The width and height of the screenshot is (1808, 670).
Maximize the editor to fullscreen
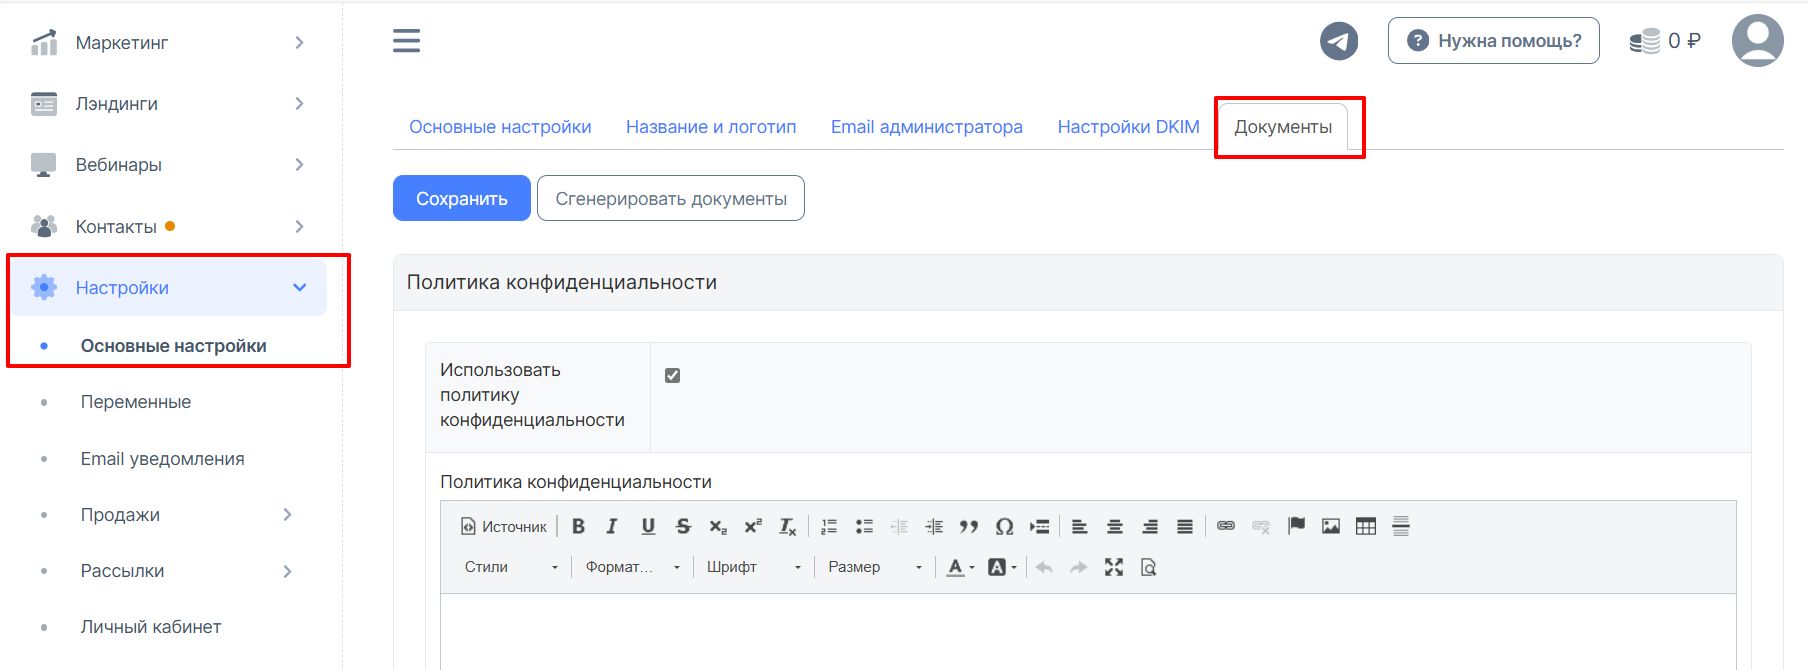[1114, 567]
